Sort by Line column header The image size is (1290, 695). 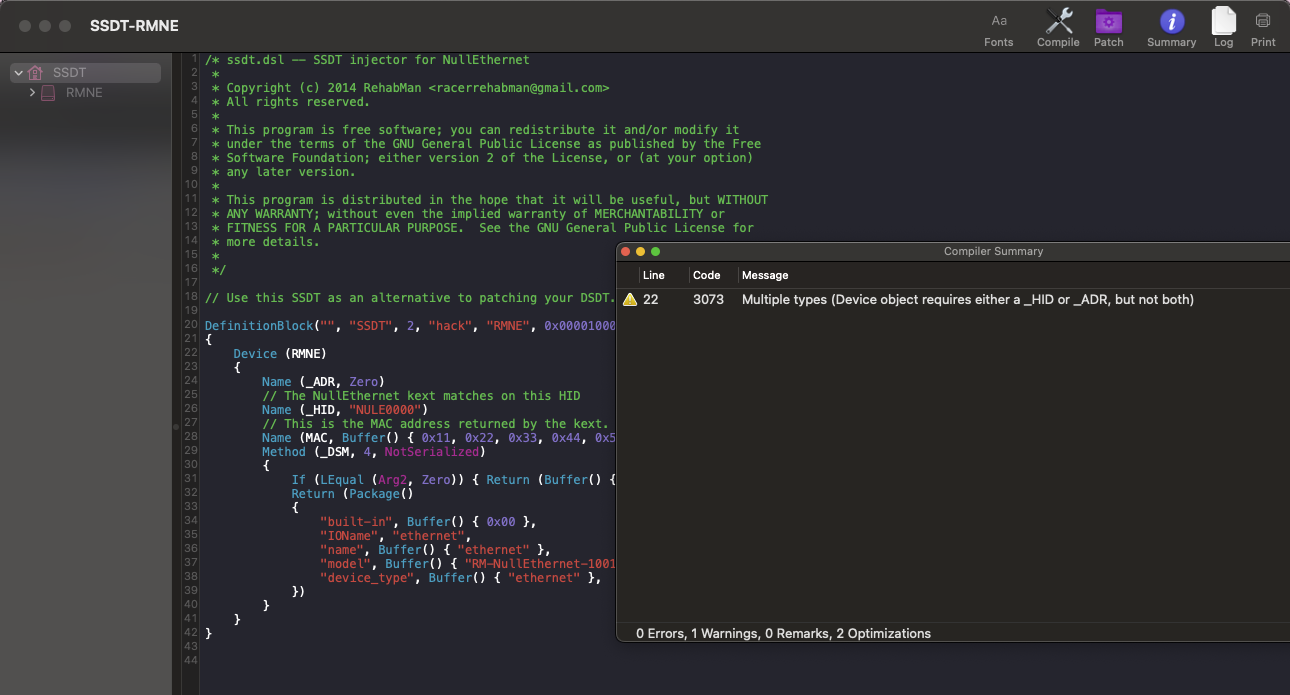click(x=653, y=275)
